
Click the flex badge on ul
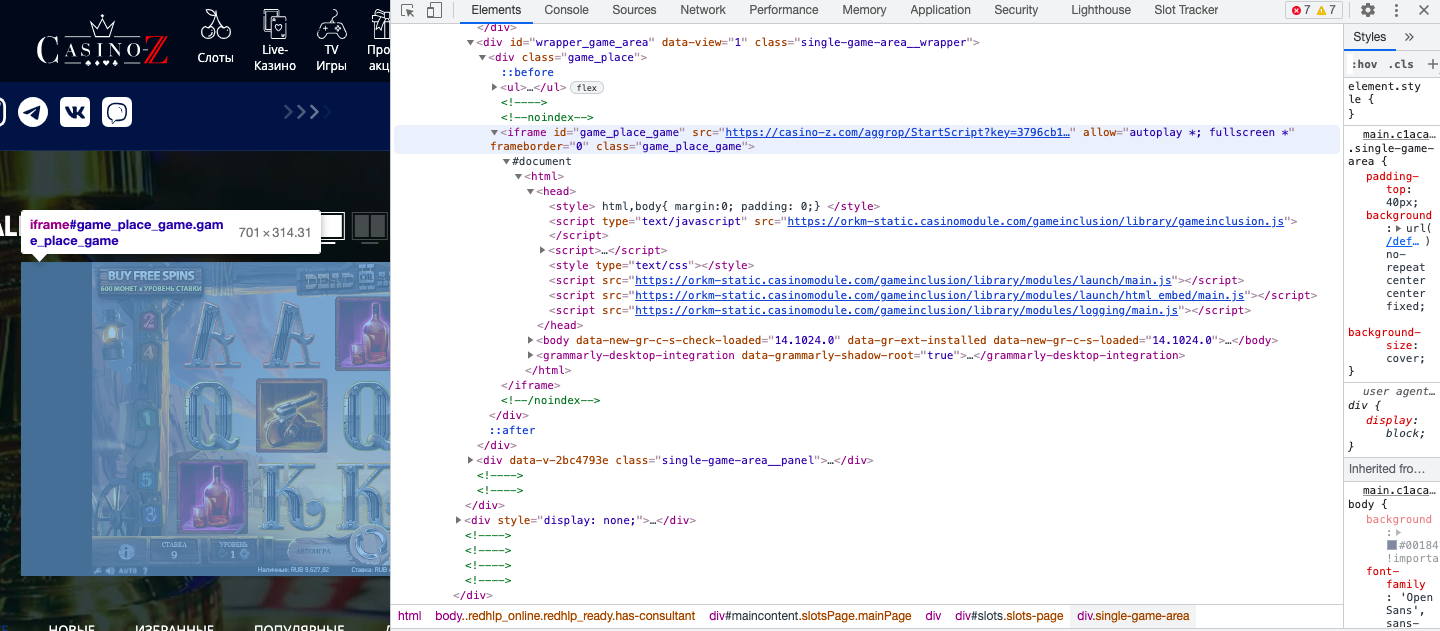click(x=587, y=88)
